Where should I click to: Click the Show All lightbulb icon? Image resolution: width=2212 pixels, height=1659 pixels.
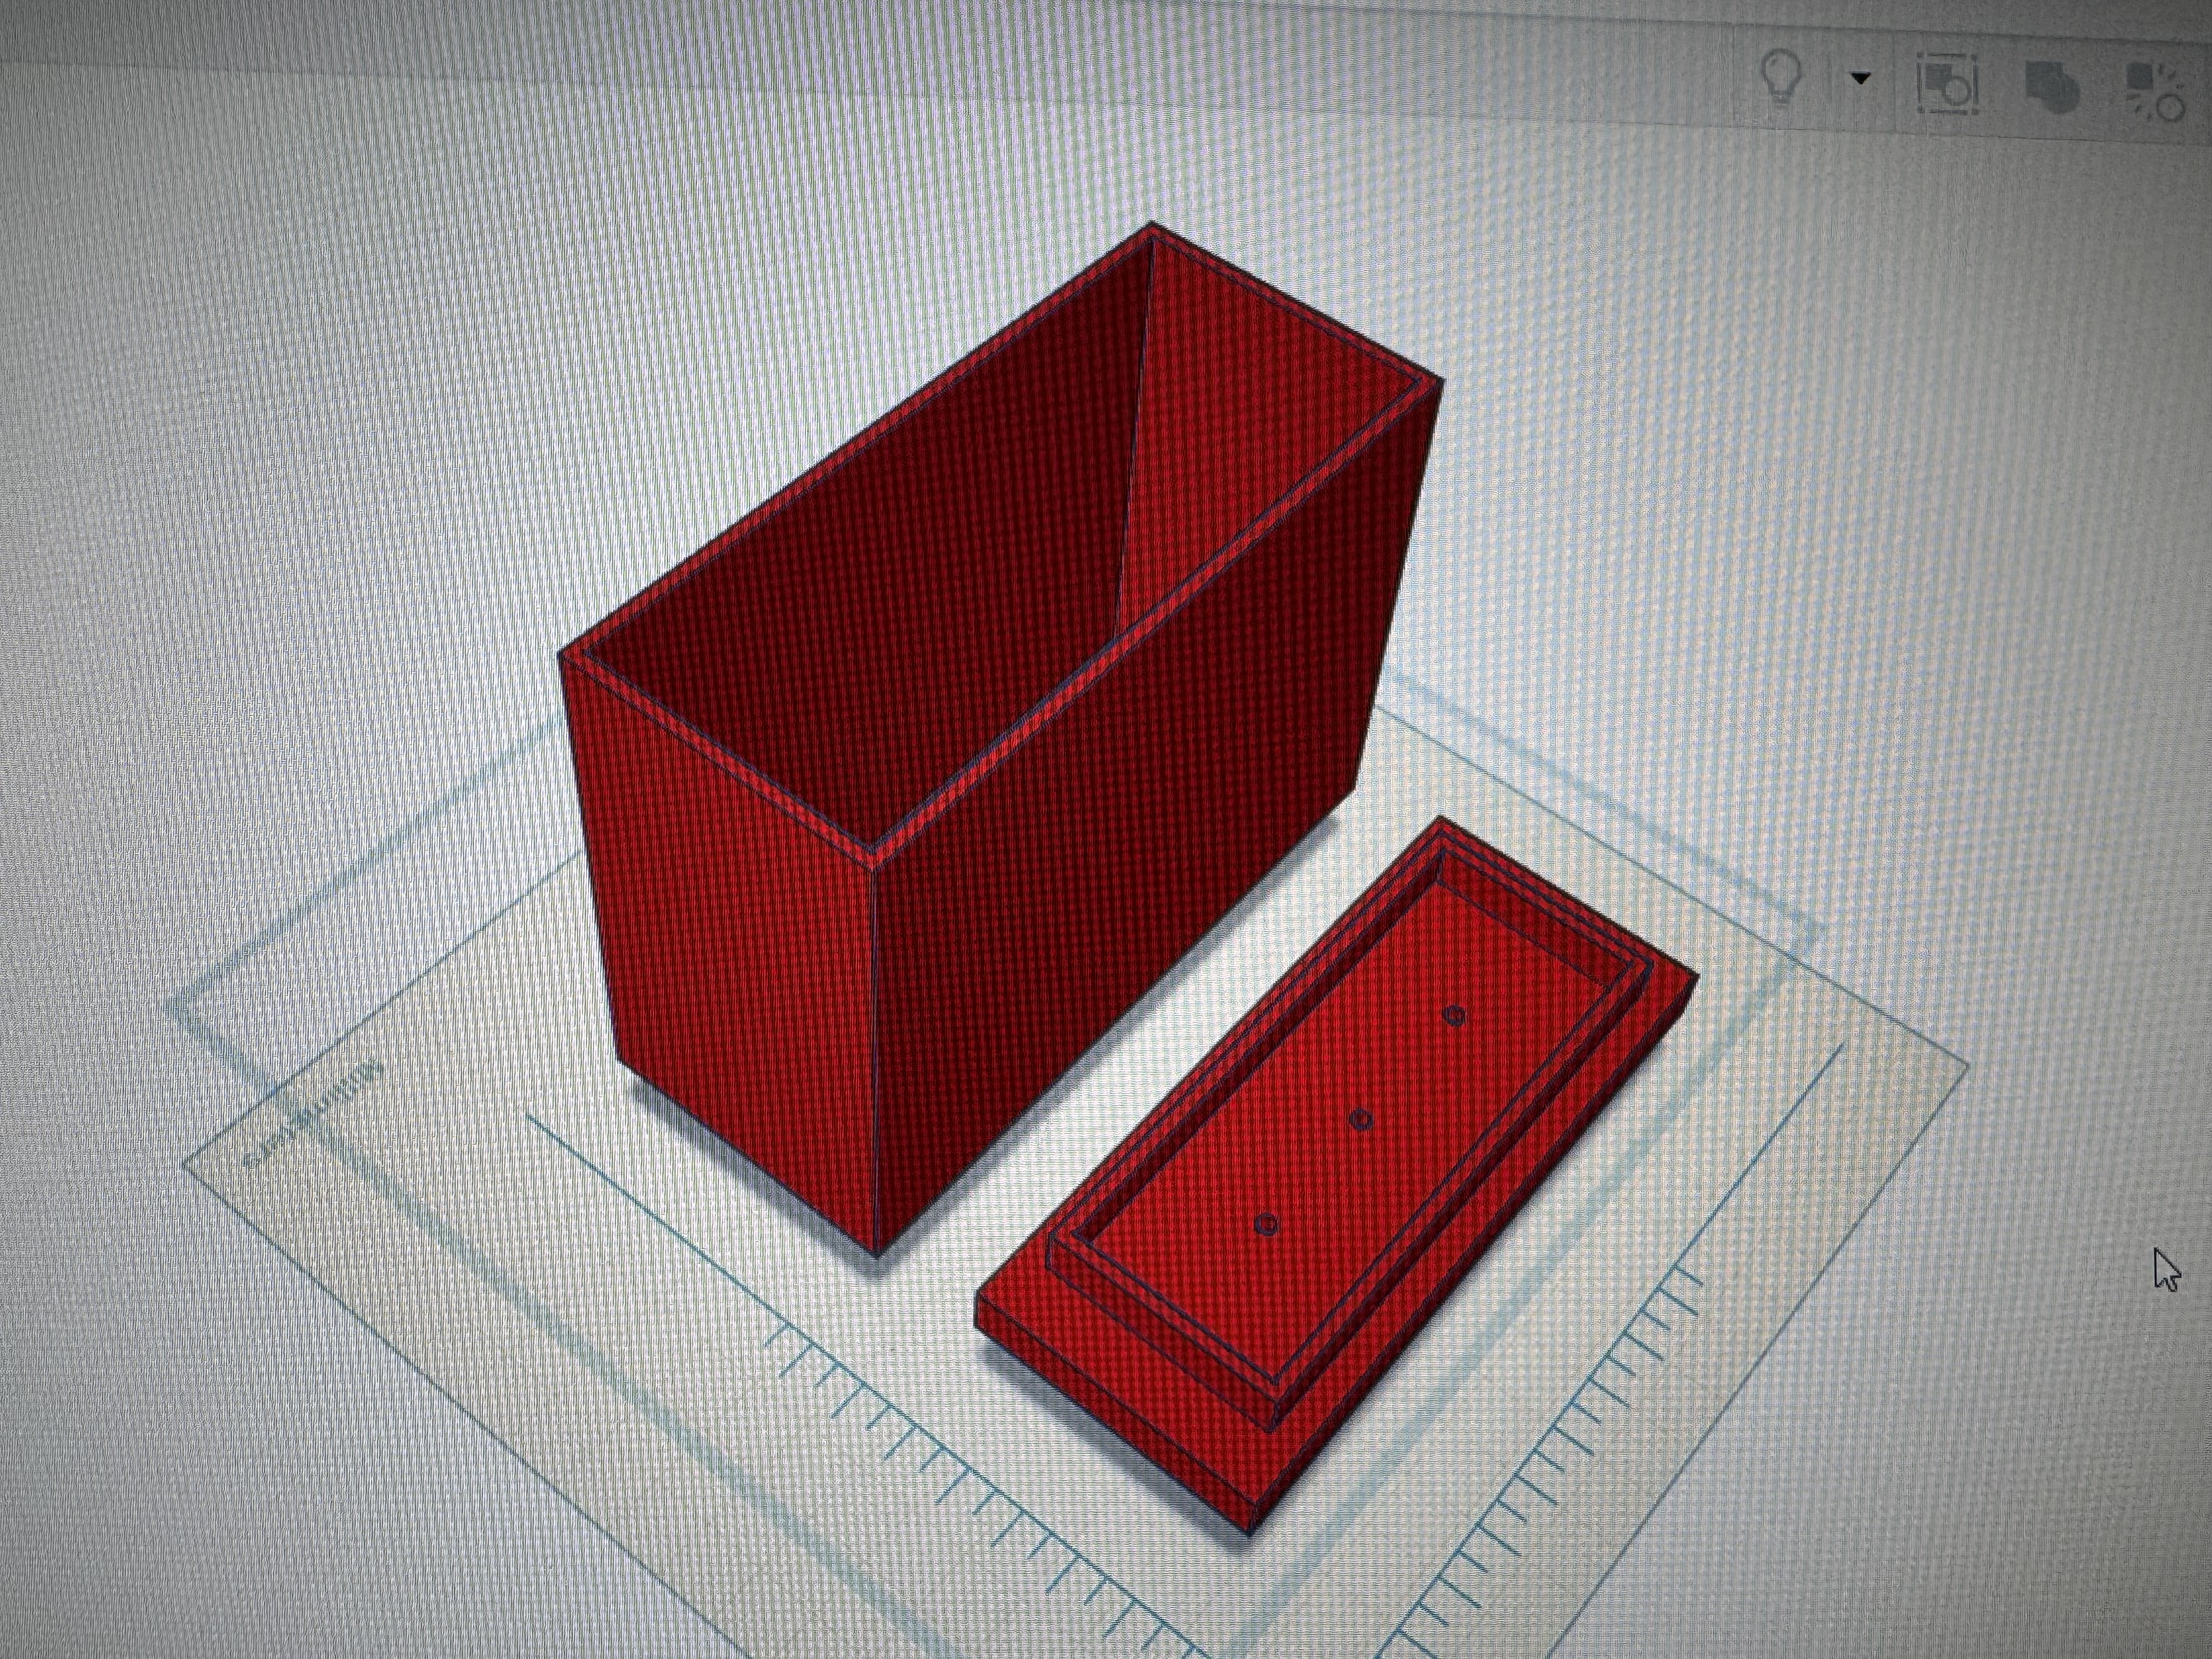pyautogui.click(x=1781, y=79)
